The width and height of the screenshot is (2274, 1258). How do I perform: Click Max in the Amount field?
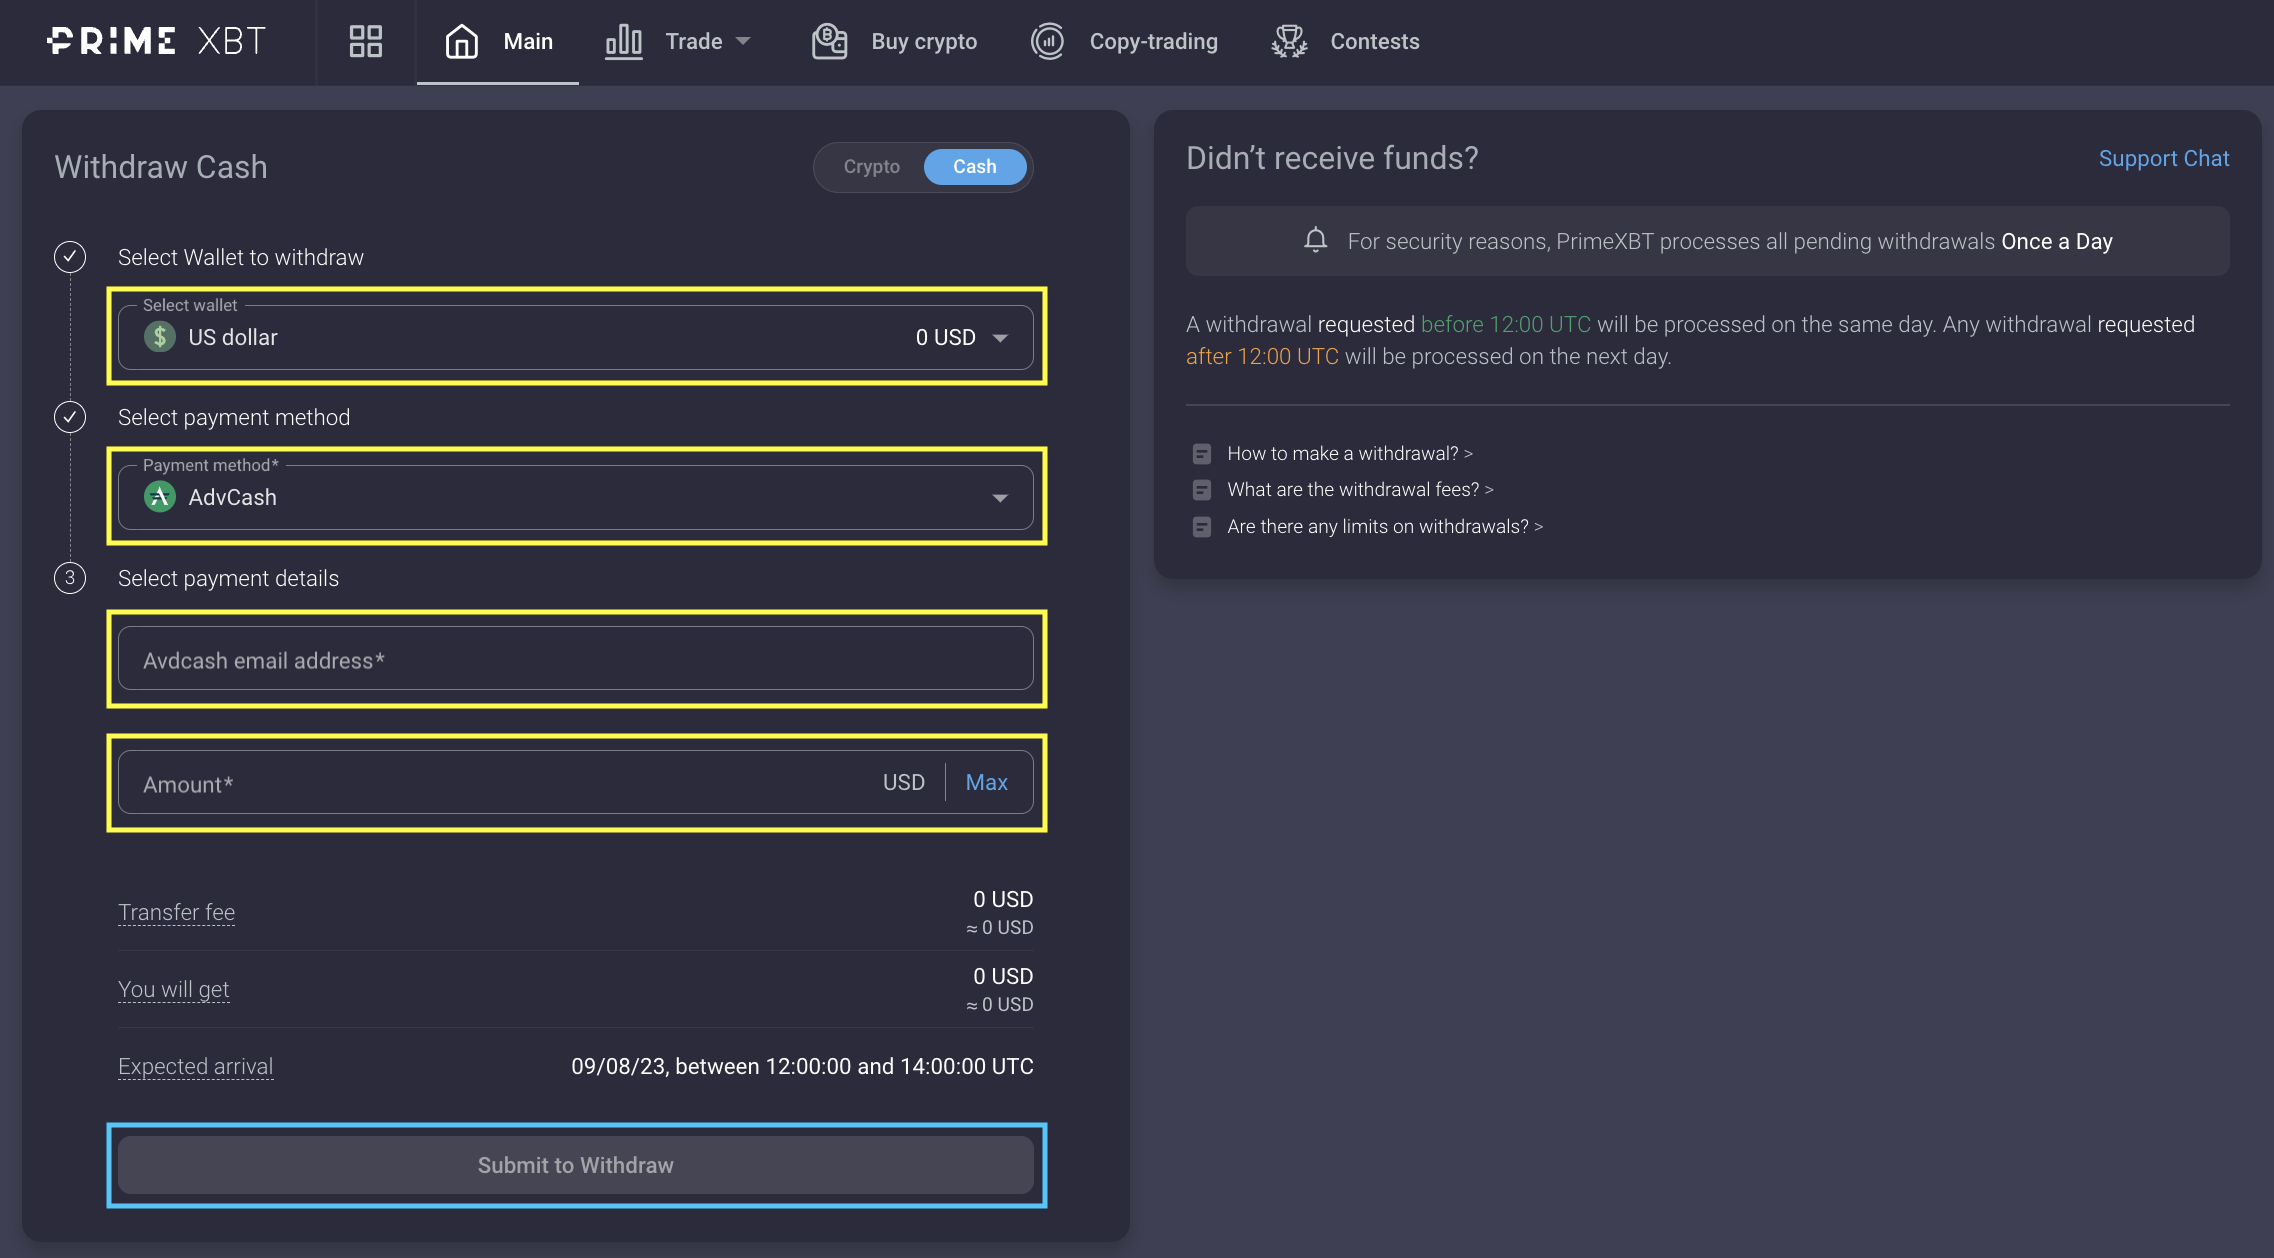(x=986, y=782)
